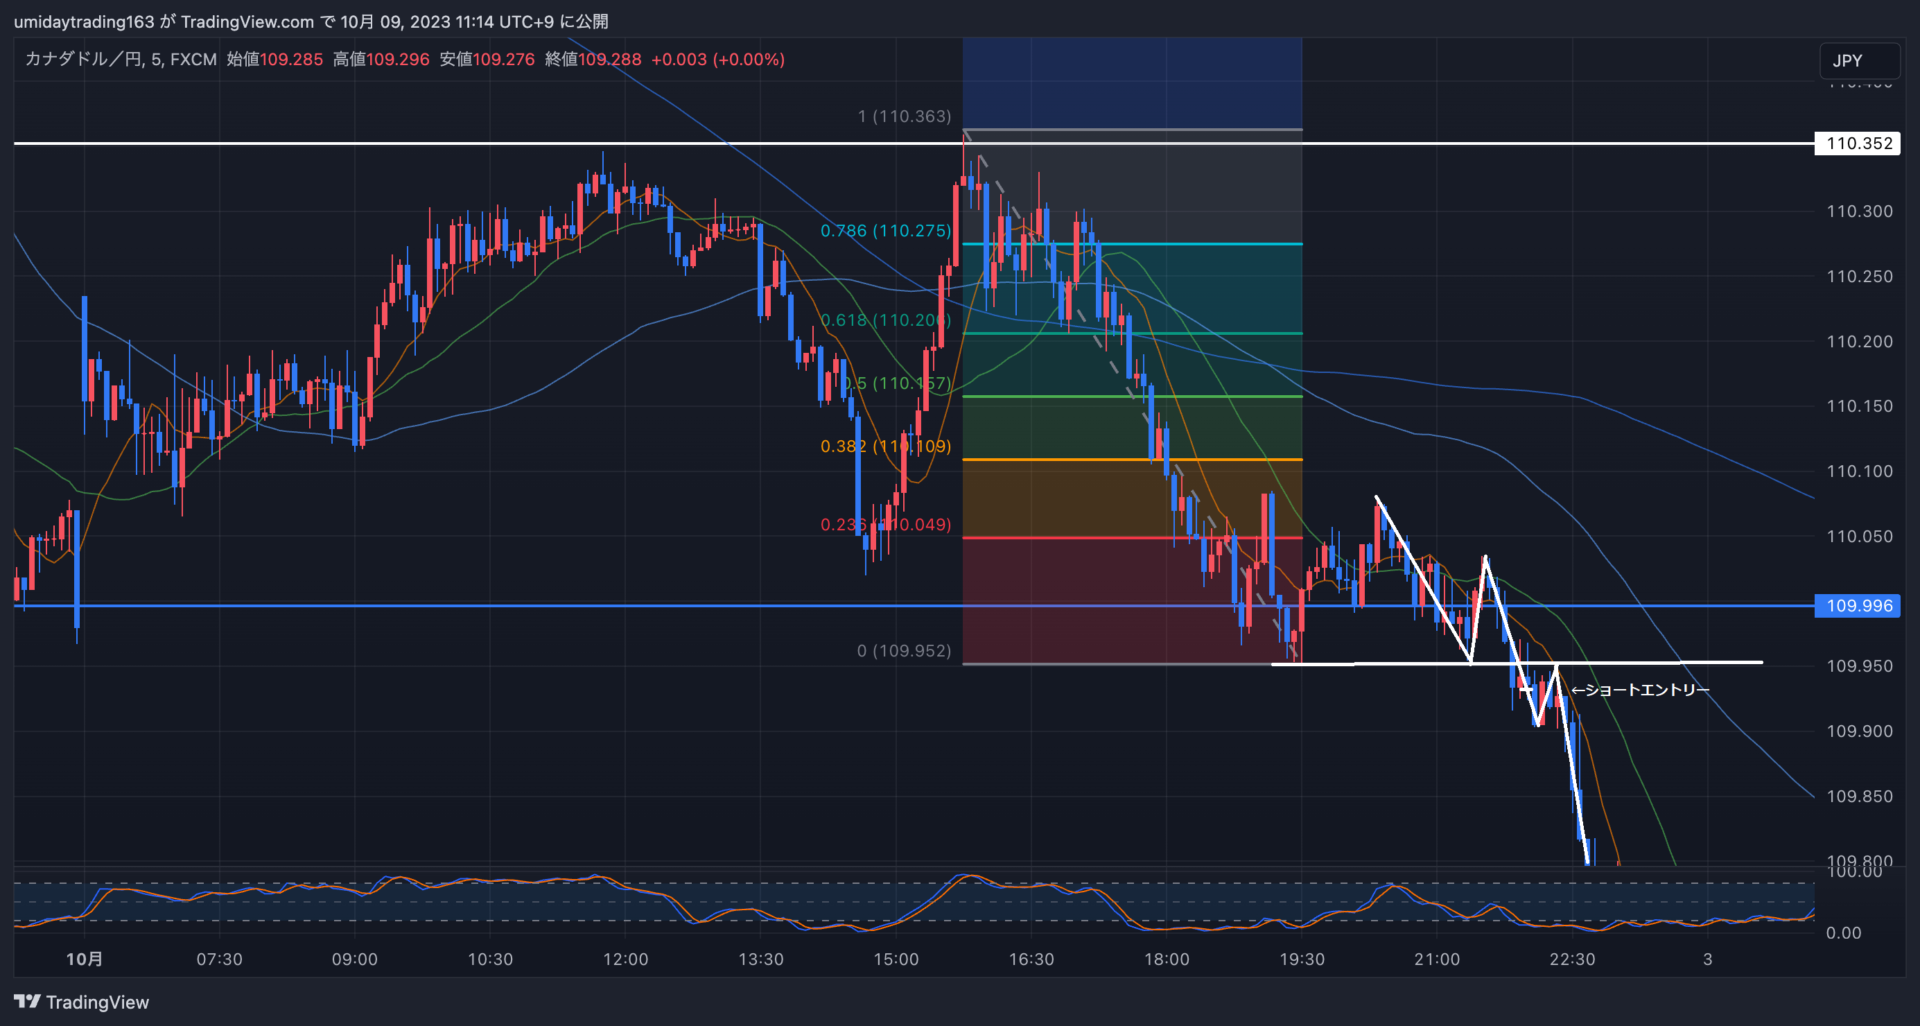Screen dimensions: 1920x1026
Task: Click the red 0.236 Fibonacci level label
Action: click(885, 525)
